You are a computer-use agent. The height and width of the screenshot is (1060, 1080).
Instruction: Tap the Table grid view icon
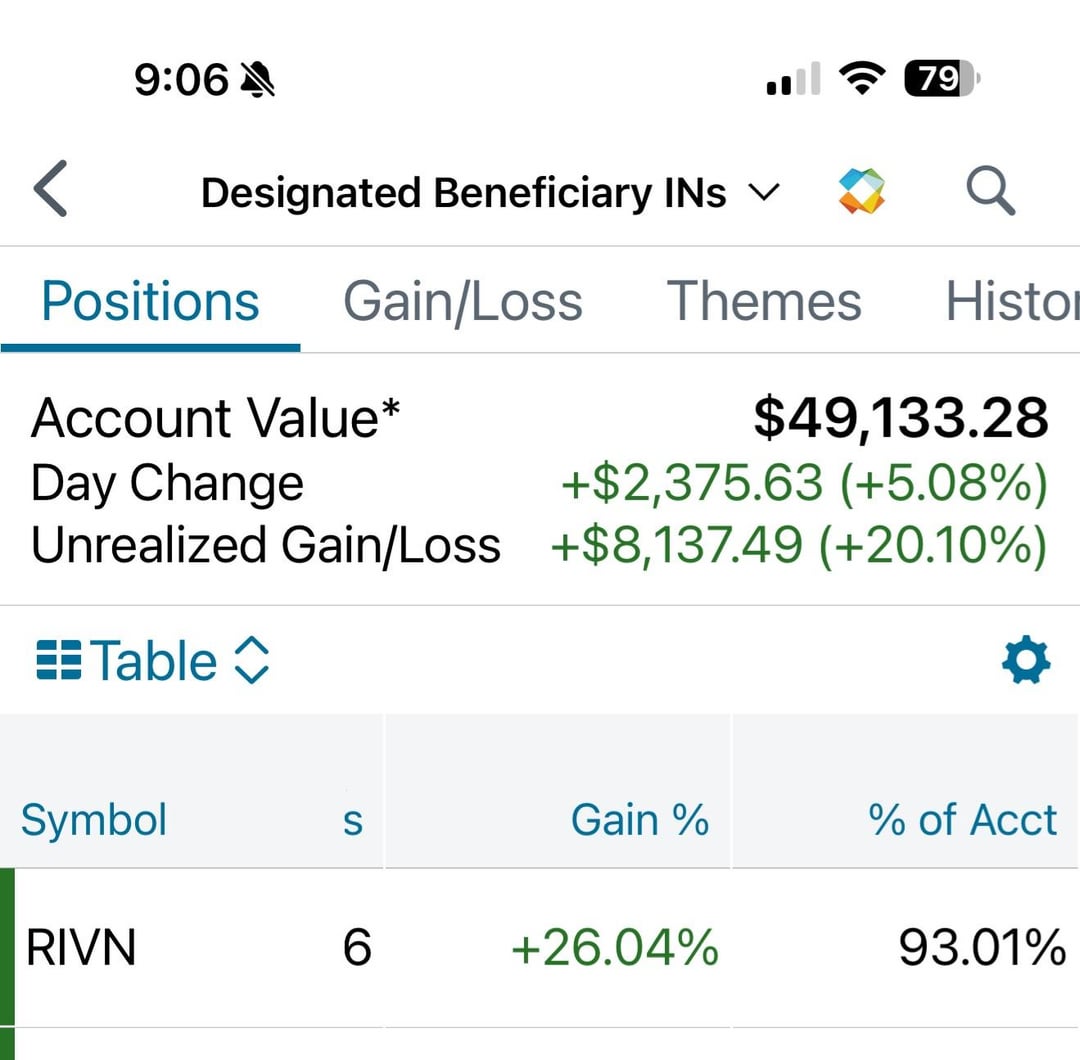(x=58, y=661)
